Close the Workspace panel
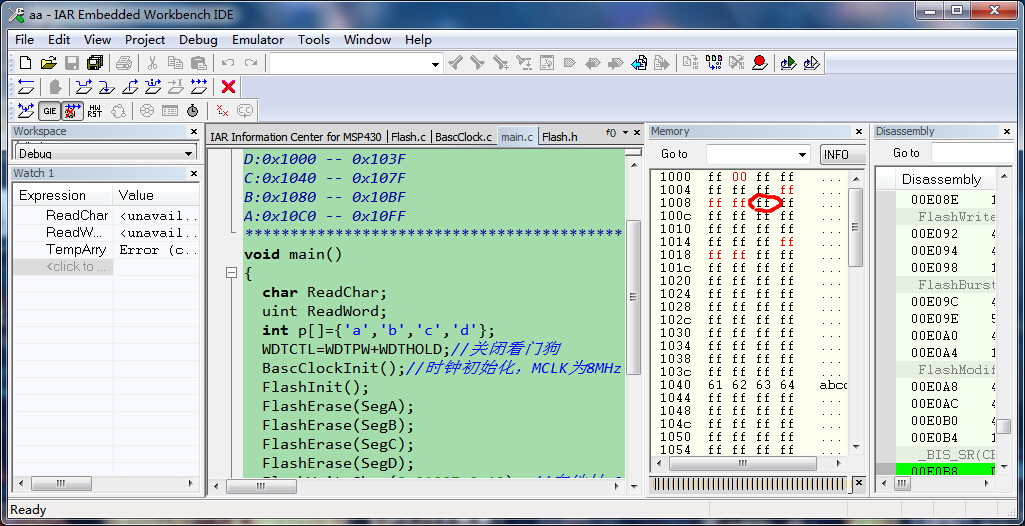The image size is (1025, 526). pos(193,131)
